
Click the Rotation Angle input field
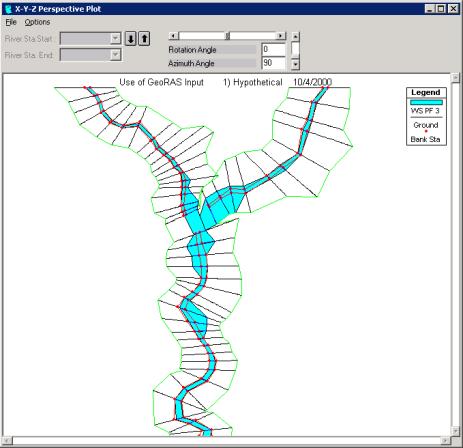[273, 50]
